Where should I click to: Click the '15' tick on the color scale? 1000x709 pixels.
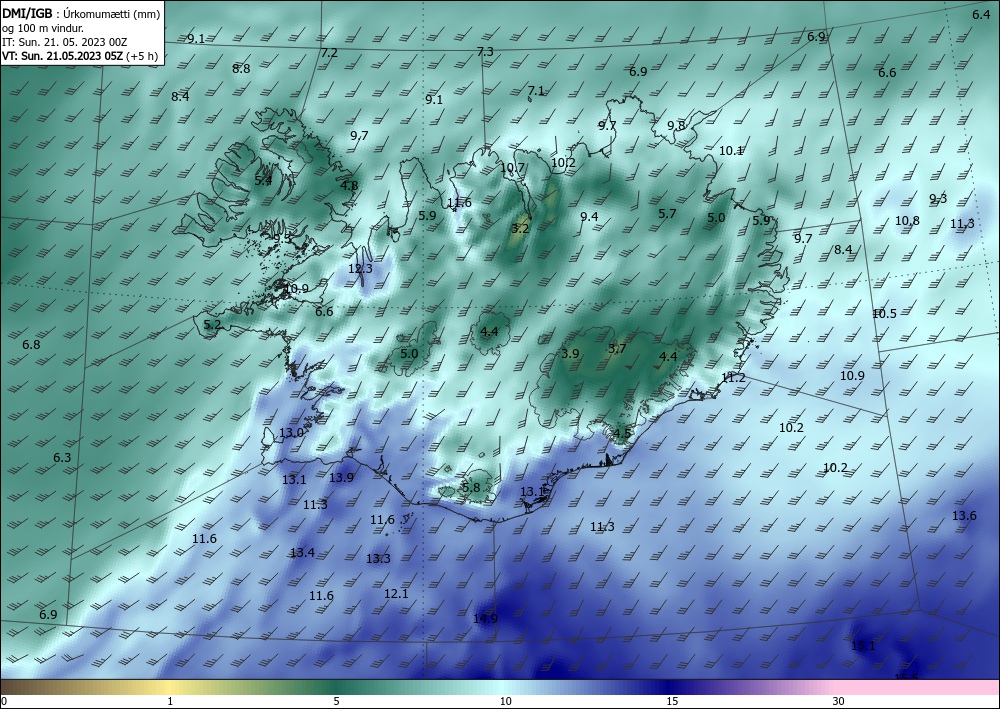click(x=672, y=701)
